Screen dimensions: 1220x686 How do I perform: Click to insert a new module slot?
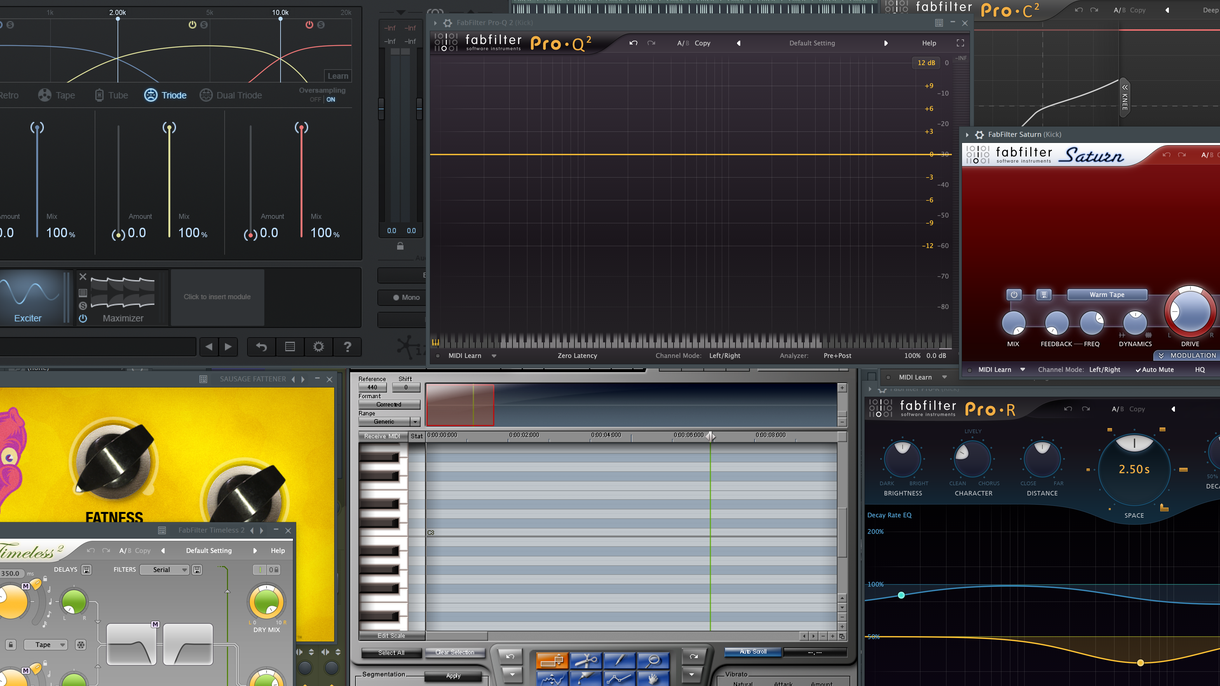tap(217, 297)
